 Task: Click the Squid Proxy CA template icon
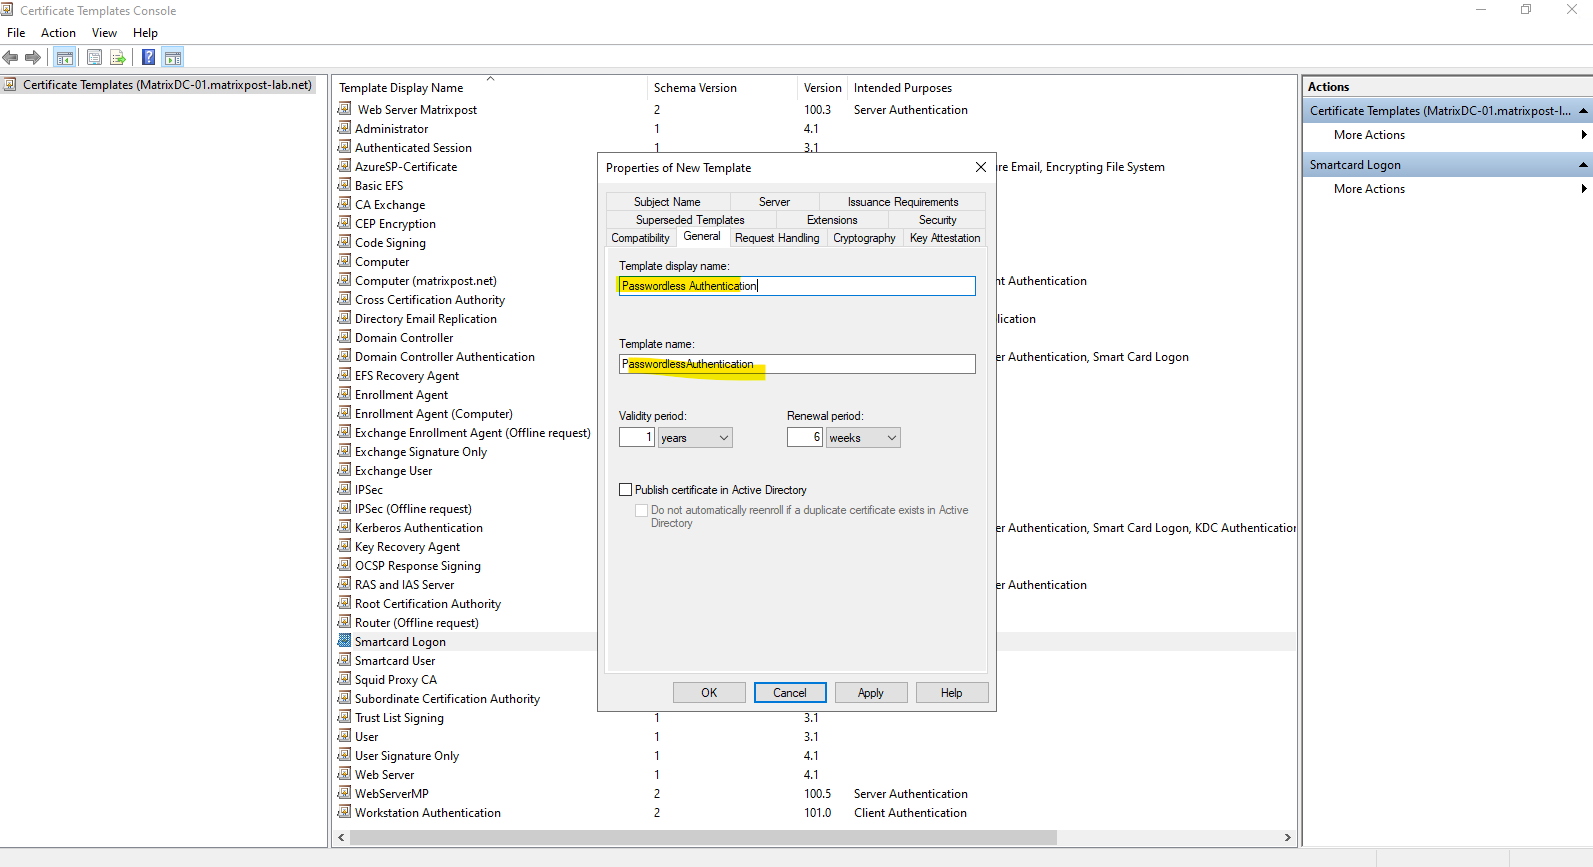pos(345,679)
